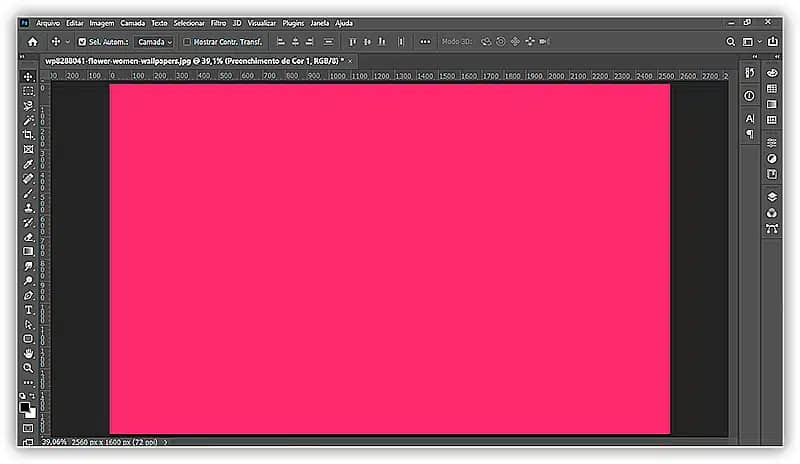800x464 pixels.
Task: Open the Arquivo menu
Action: coord(48,23)
